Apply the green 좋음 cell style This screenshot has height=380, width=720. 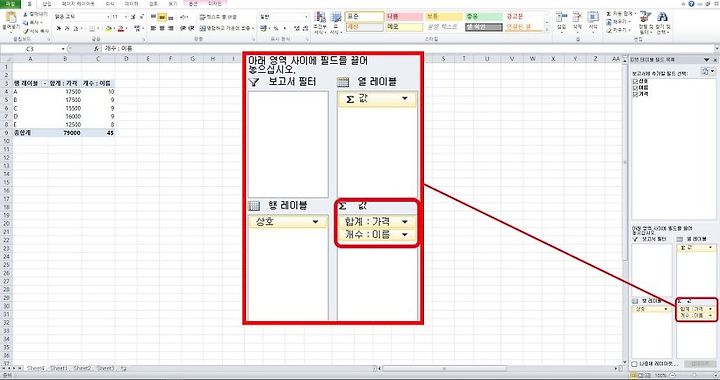(484, 17)
